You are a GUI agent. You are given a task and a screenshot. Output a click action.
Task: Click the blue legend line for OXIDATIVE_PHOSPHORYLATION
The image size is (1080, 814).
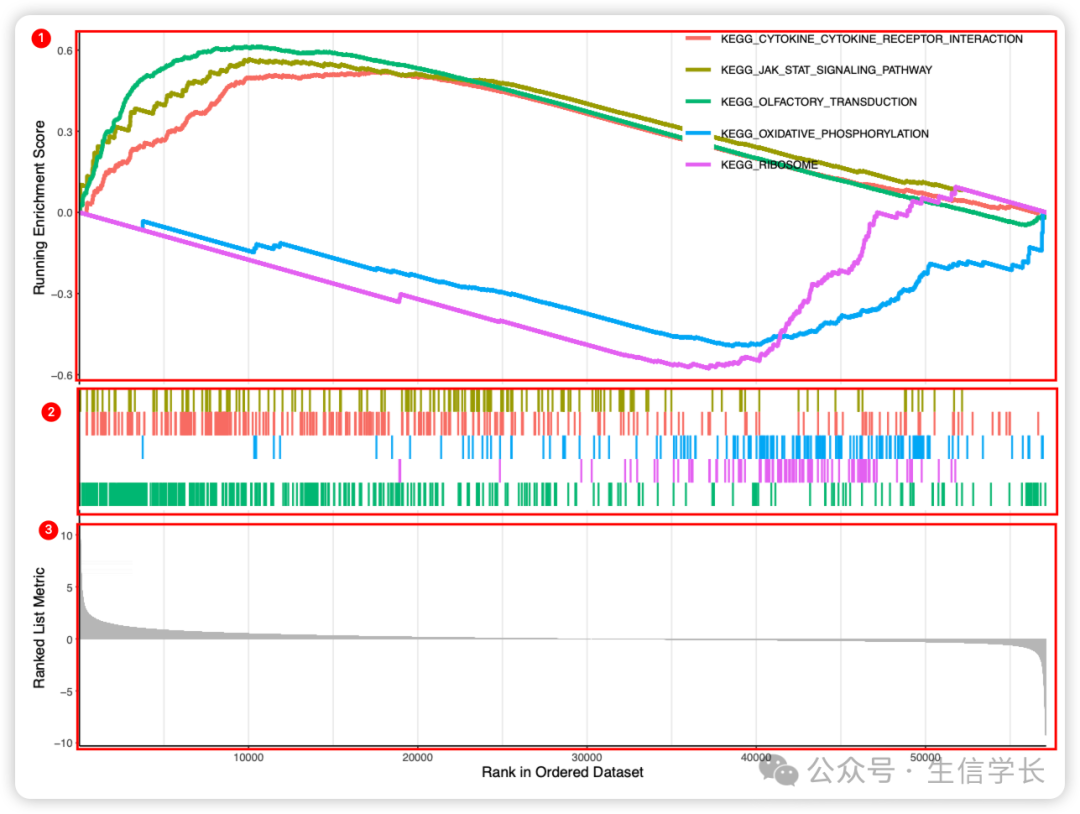point(697,133)
